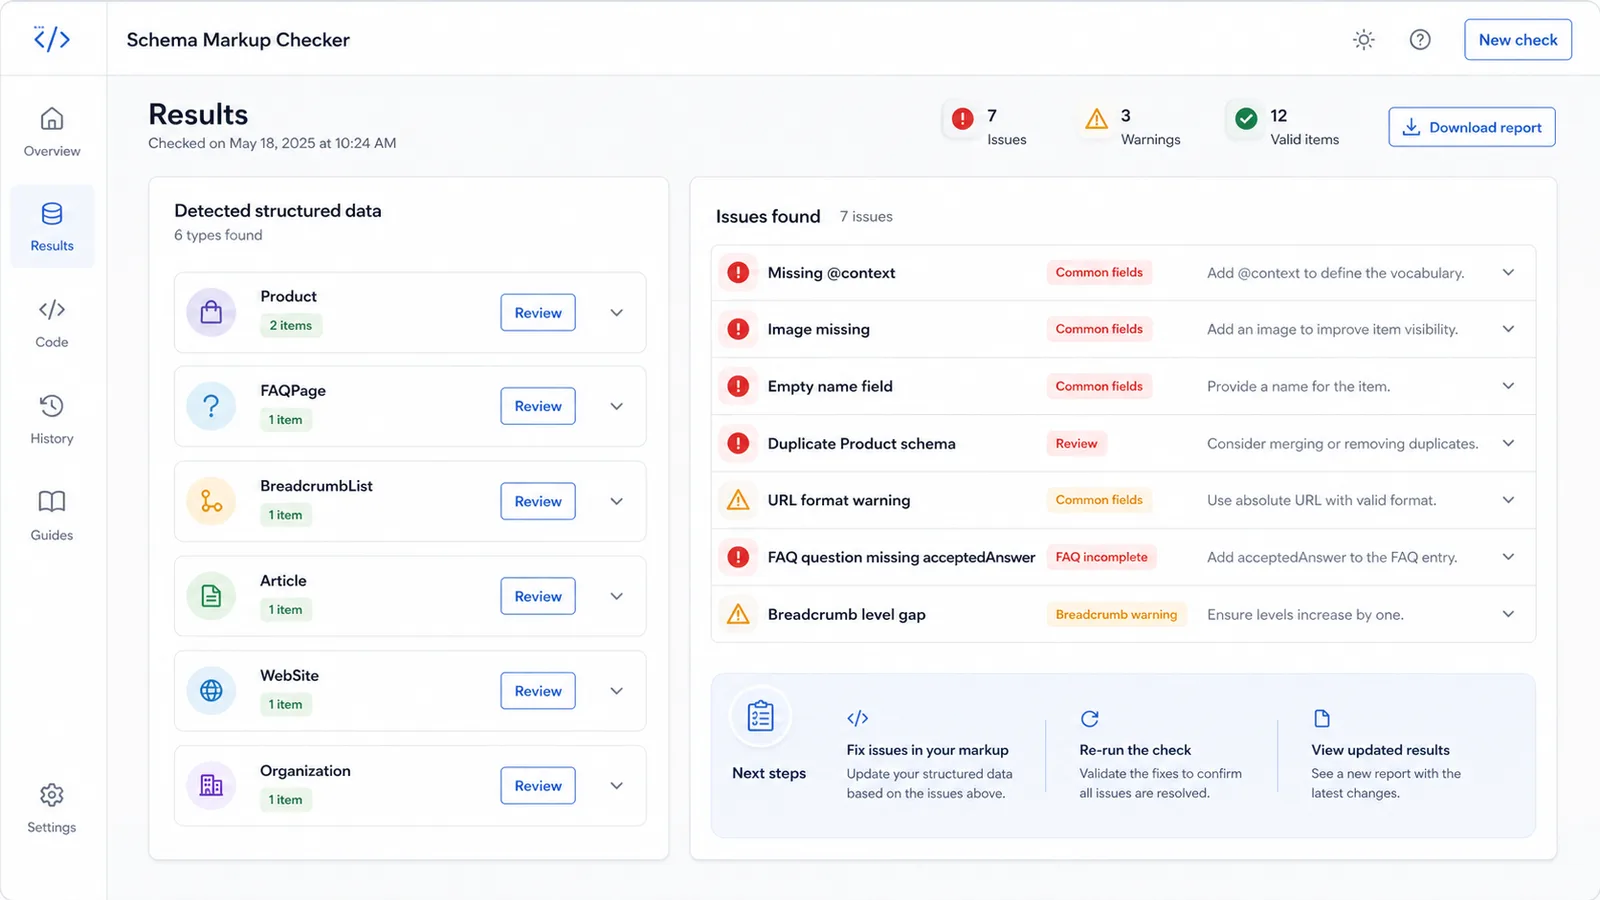Viewport: 1600px width, 900px height.
Task: Click the error icon beside Missing @context
Action: pos(738,272)
